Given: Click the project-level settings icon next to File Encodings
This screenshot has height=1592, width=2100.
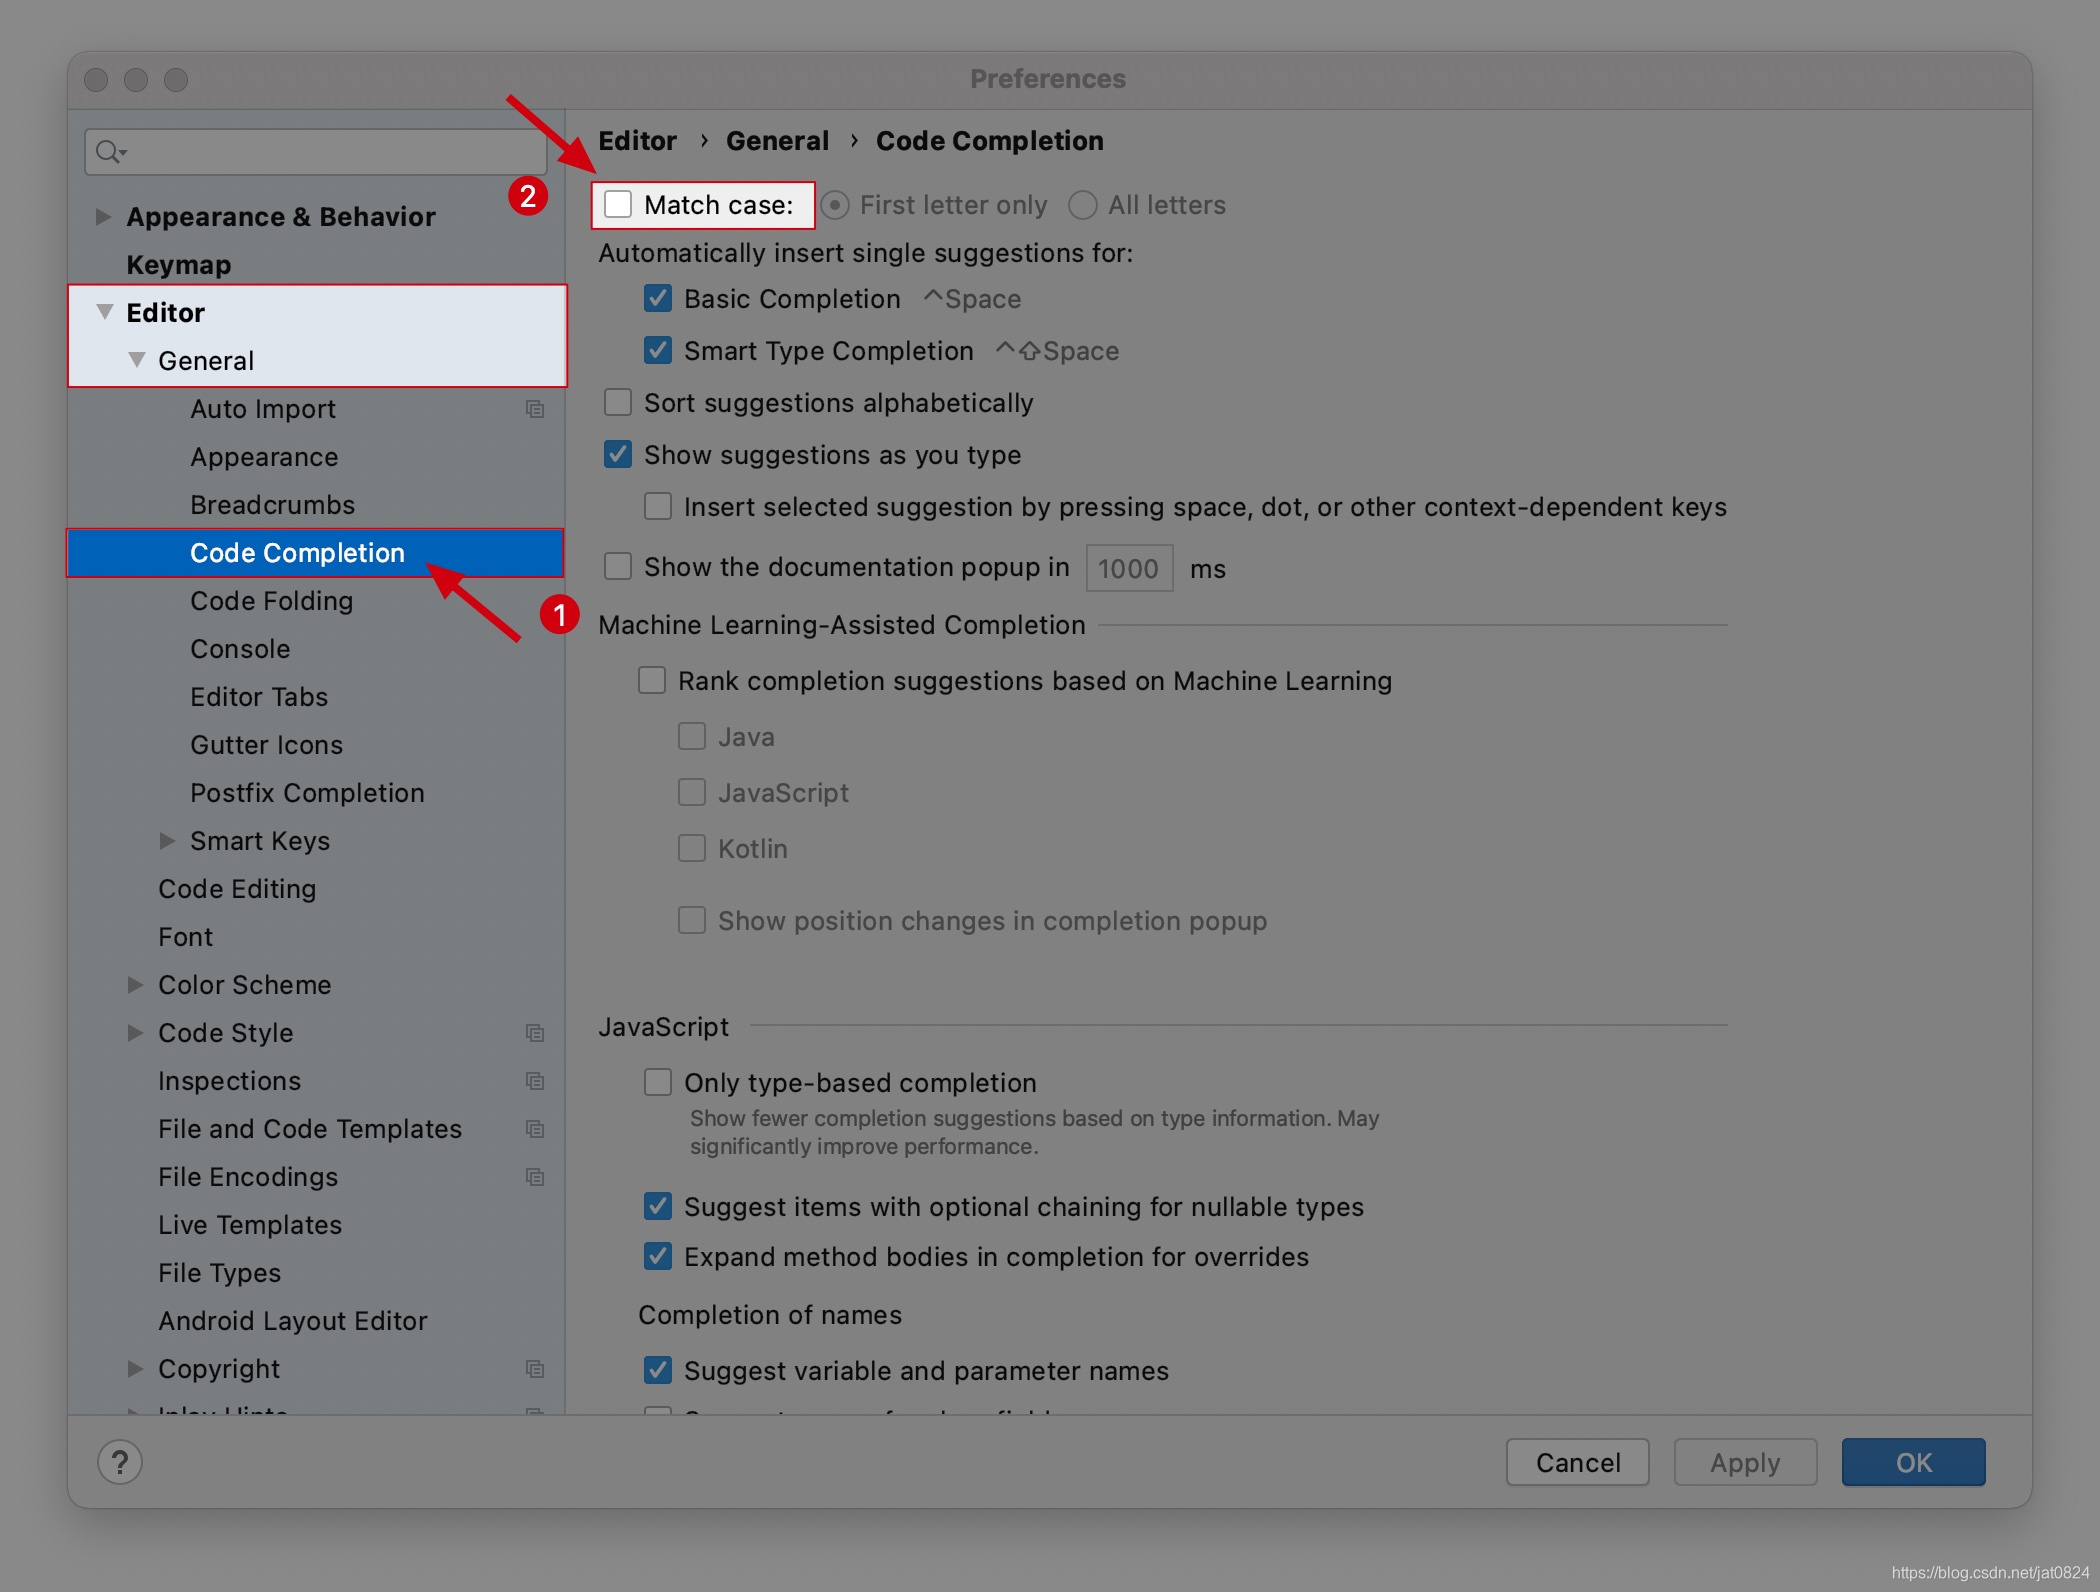Looking at the screenshot, I should click(x=535, y=1177).
